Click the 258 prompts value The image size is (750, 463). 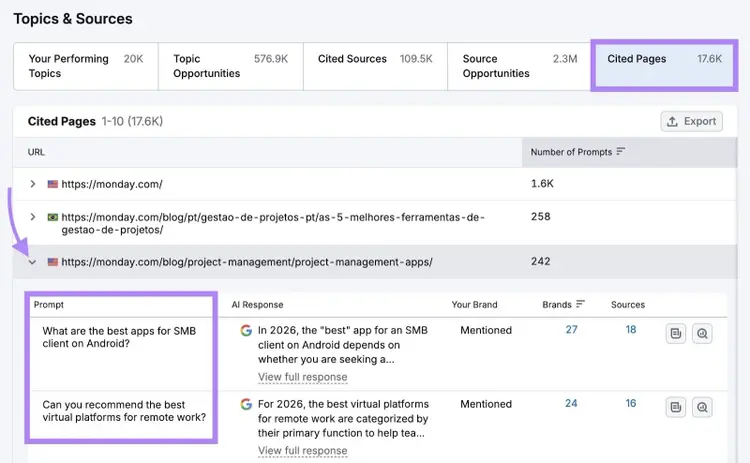coord(540,217)
